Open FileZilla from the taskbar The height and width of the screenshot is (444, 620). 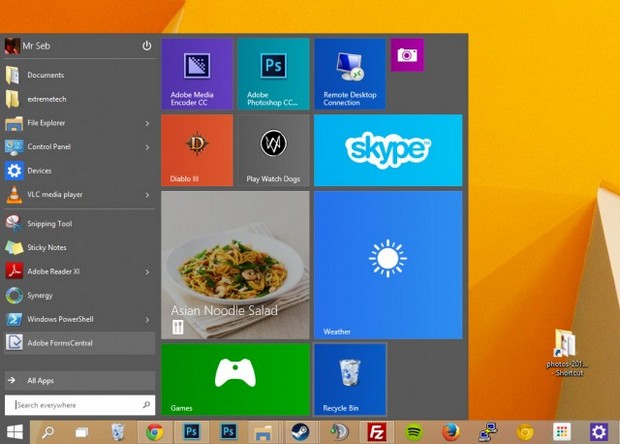tap(376, 432)
